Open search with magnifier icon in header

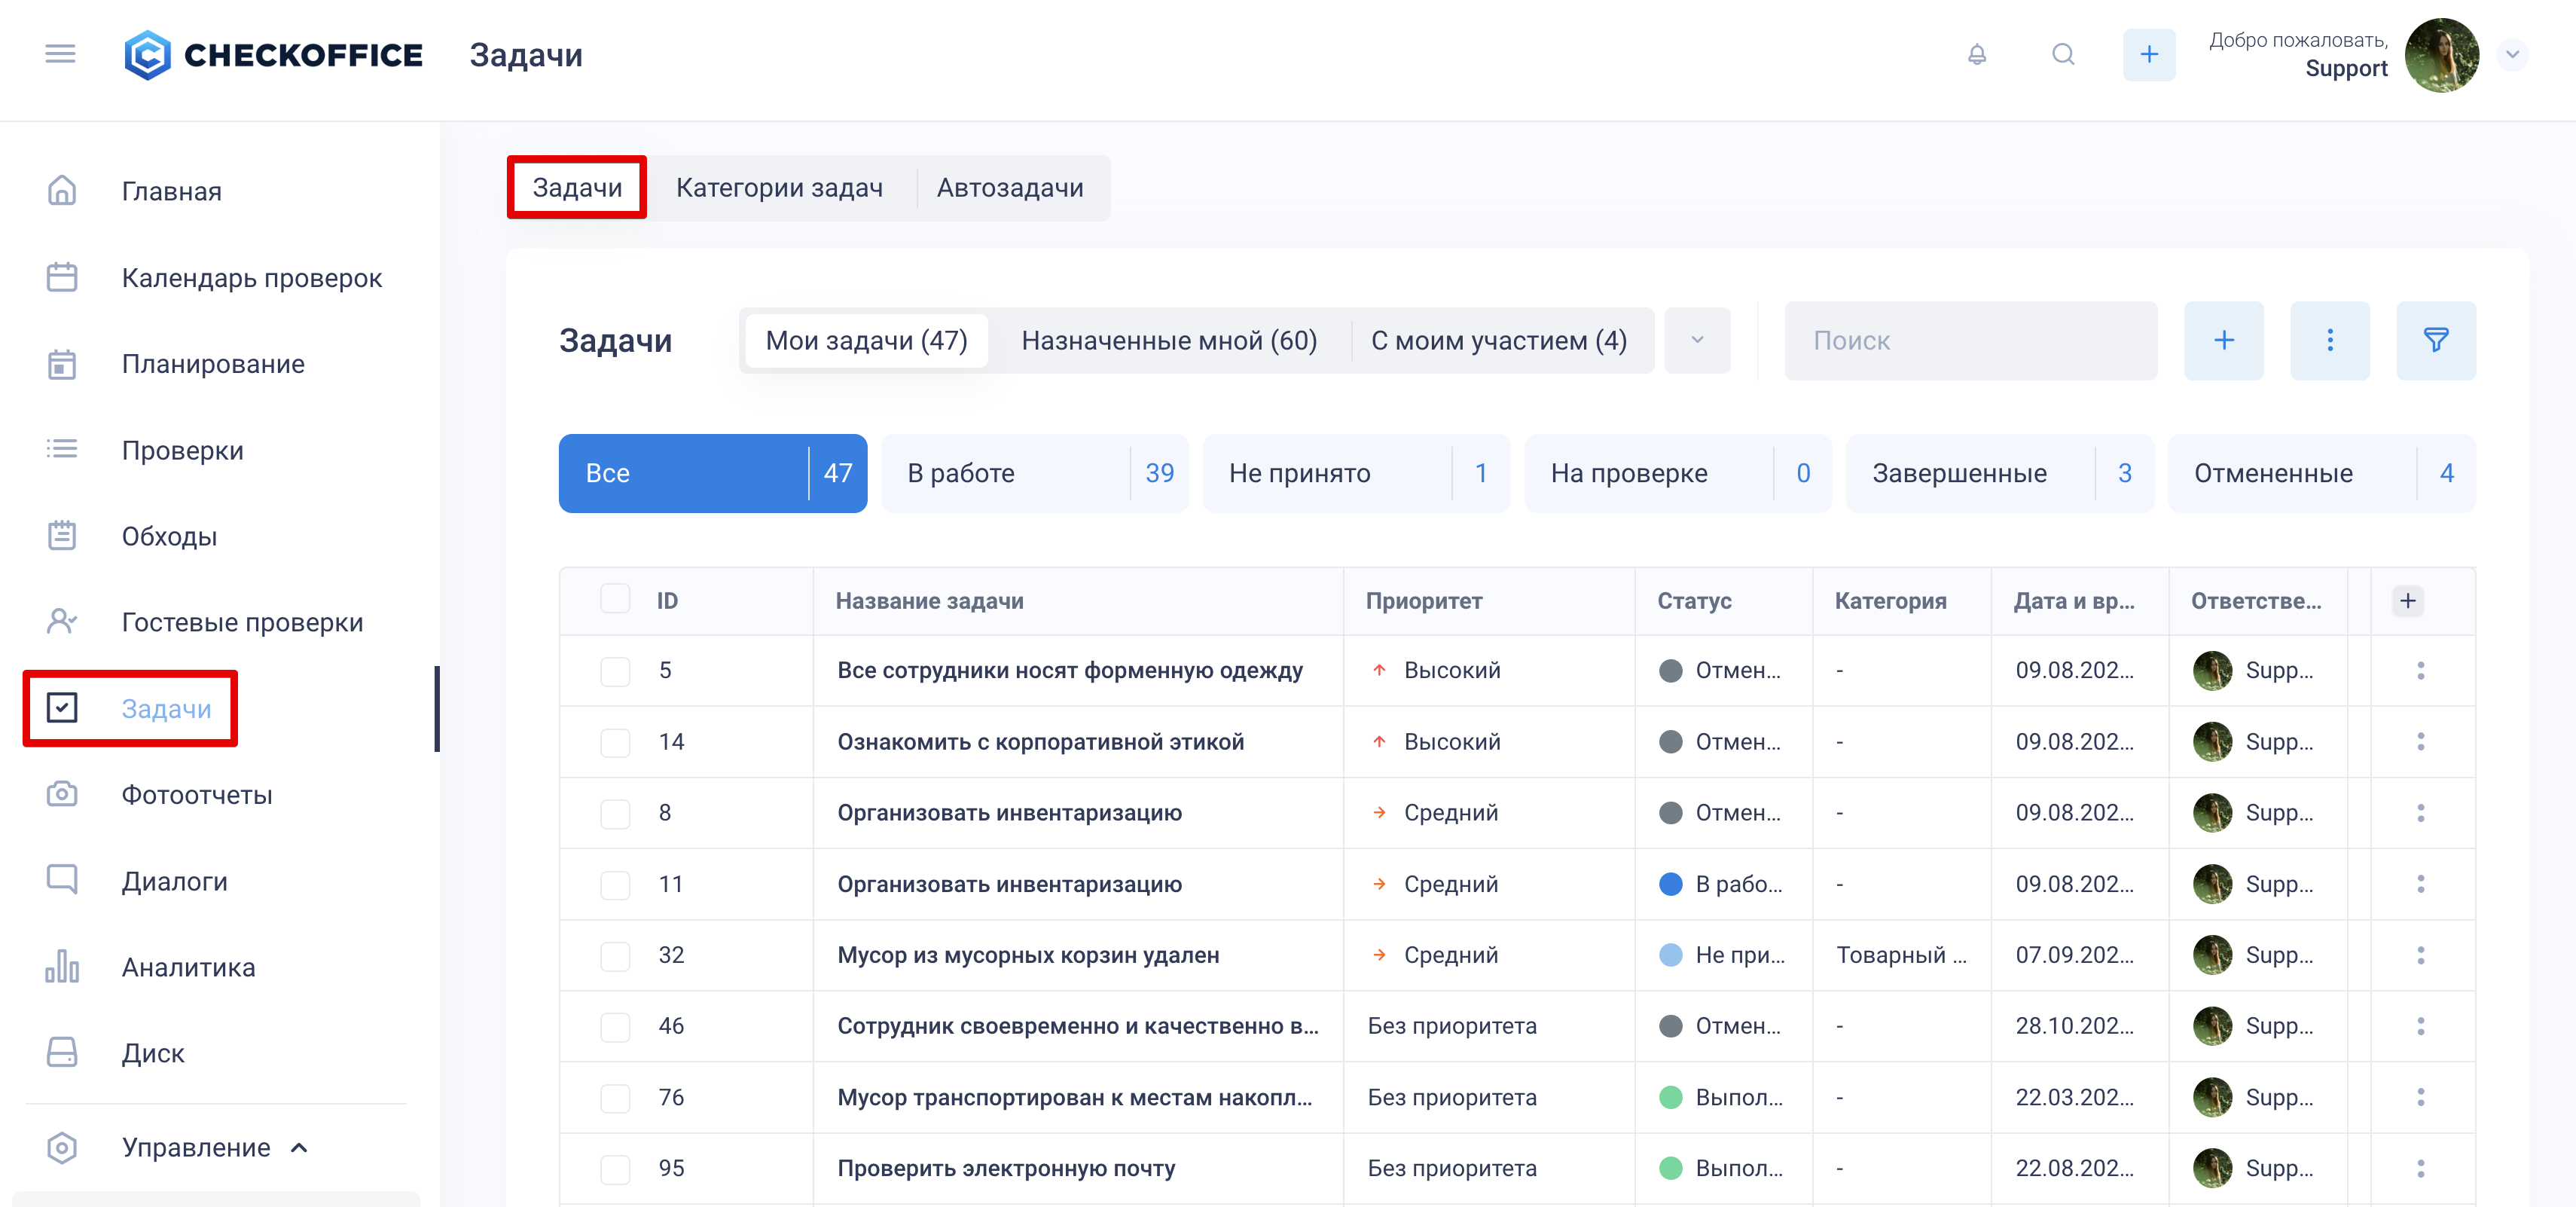pyautogui.click(x=2062, y=55)
